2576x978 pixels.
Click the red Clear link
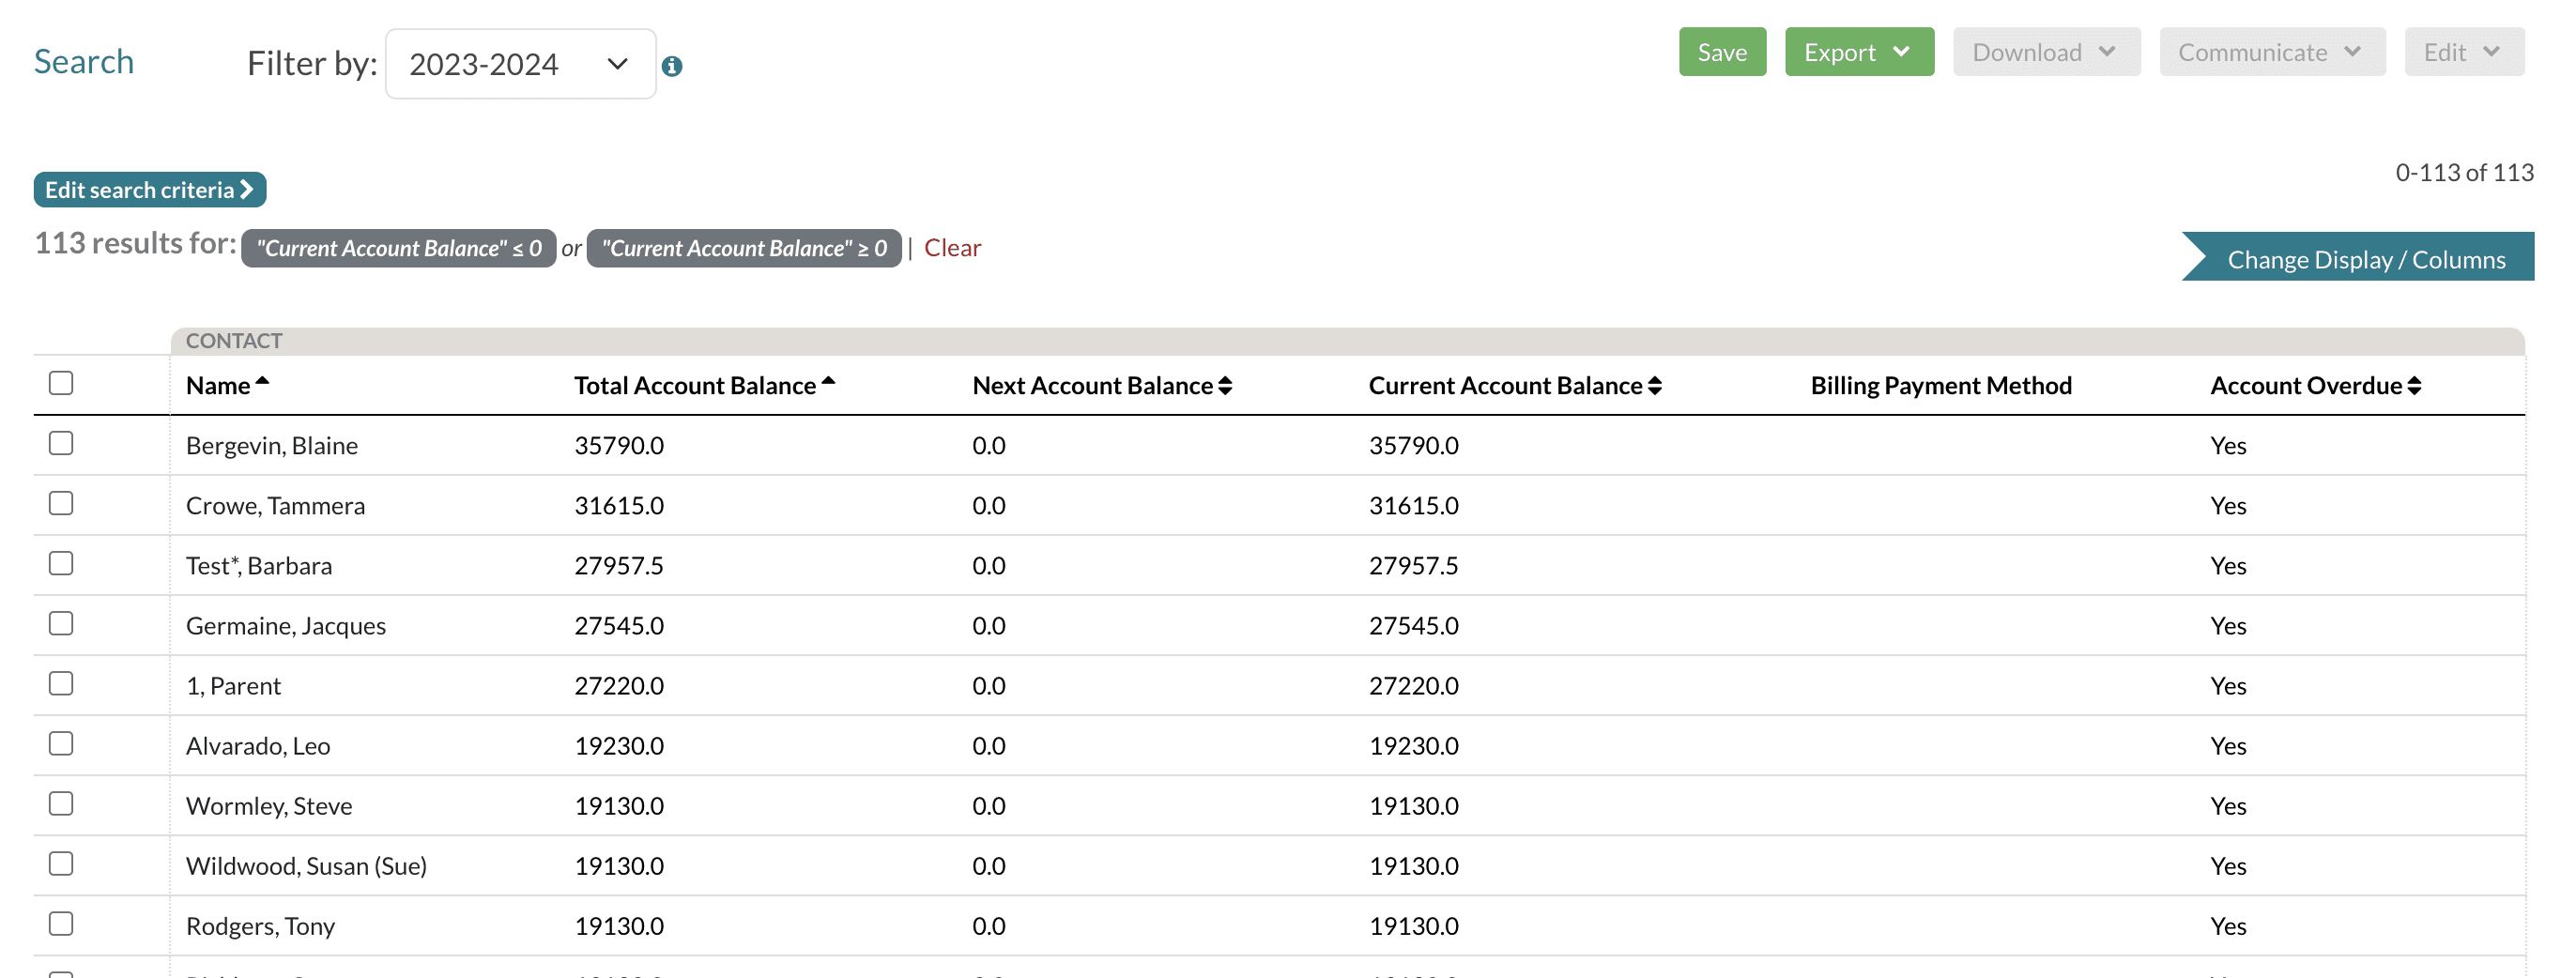click(x=952, y=248)
